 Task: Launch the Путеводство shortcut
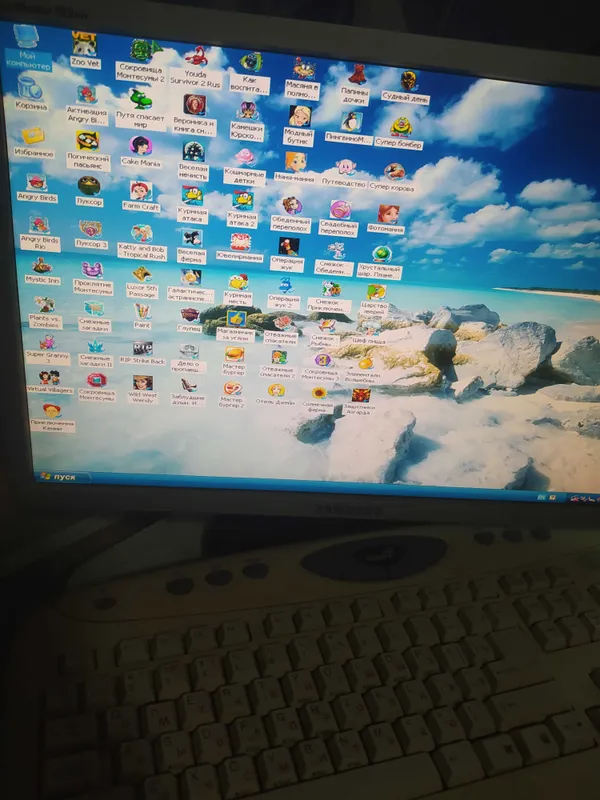[345, 174]
